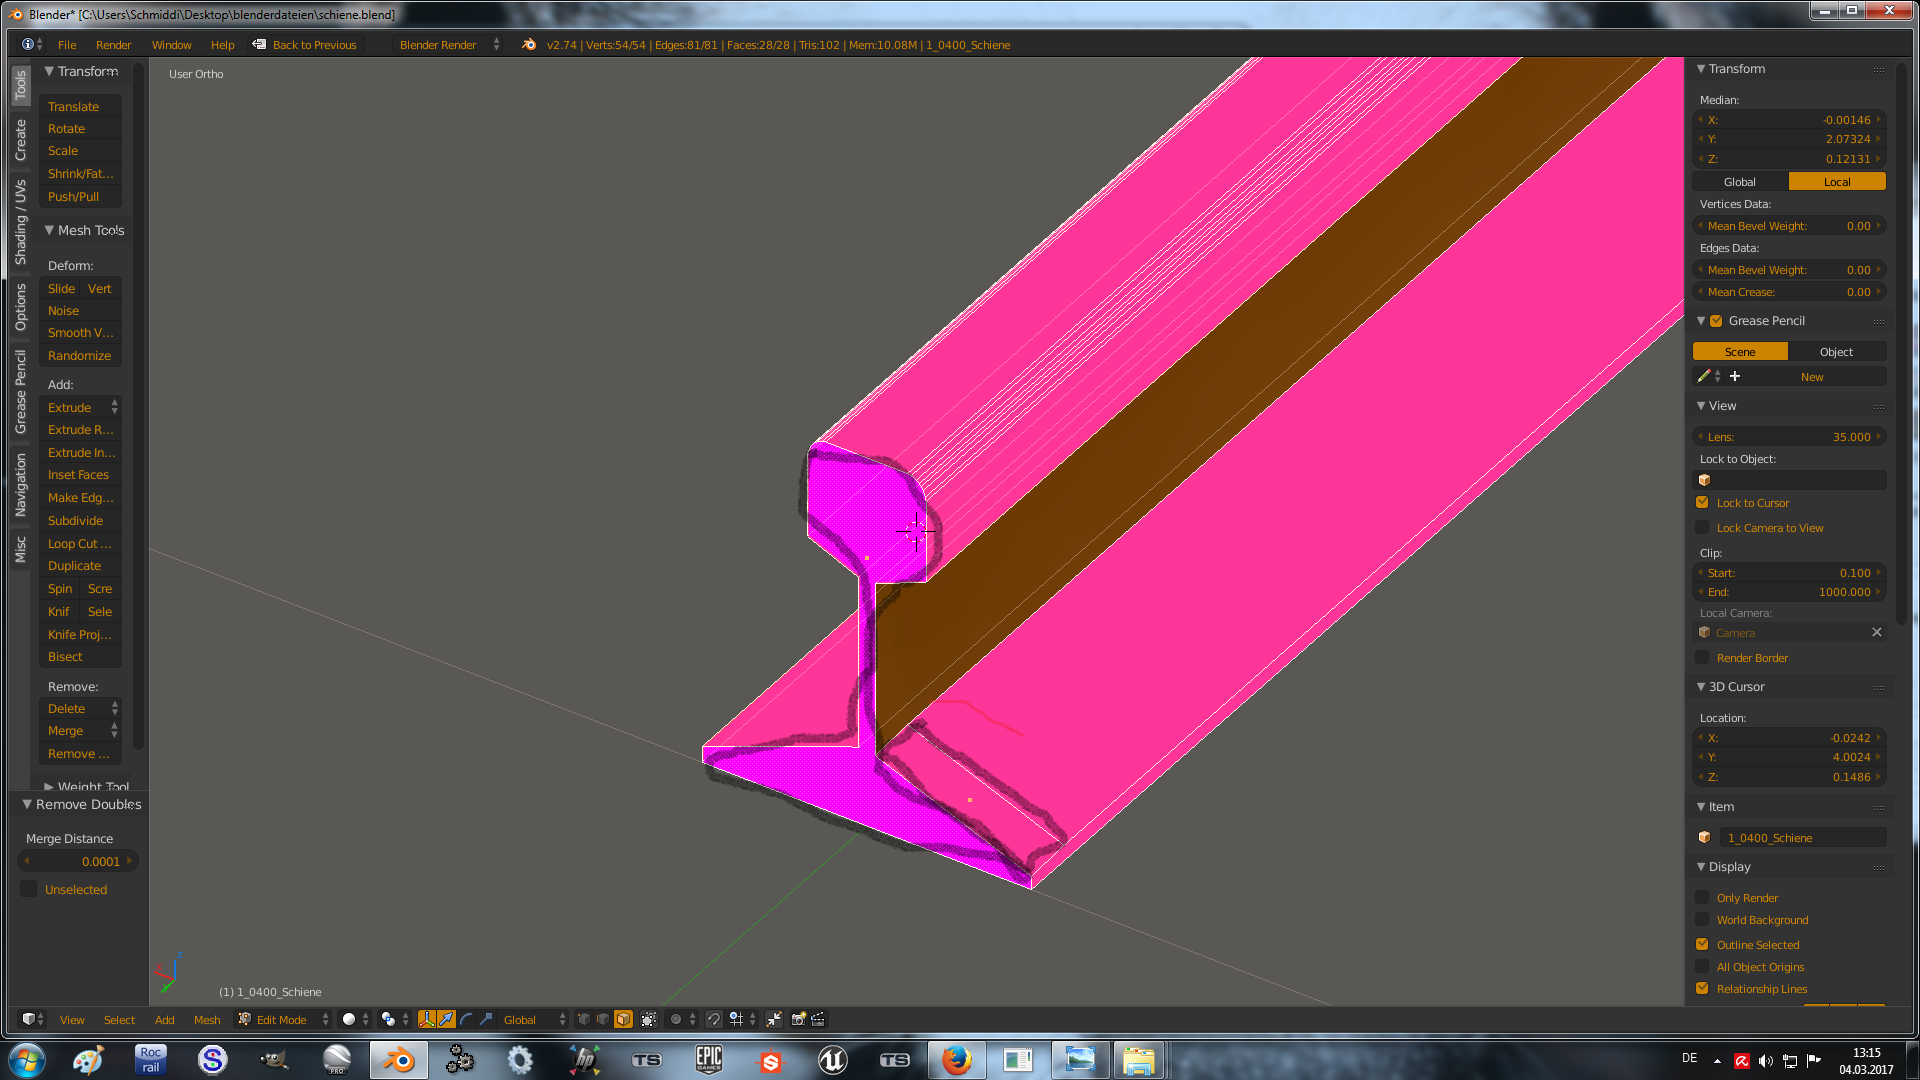Adjust the Merge Distance field
The height and width of the screenshot is (1080, 1920).
point(78,861)
